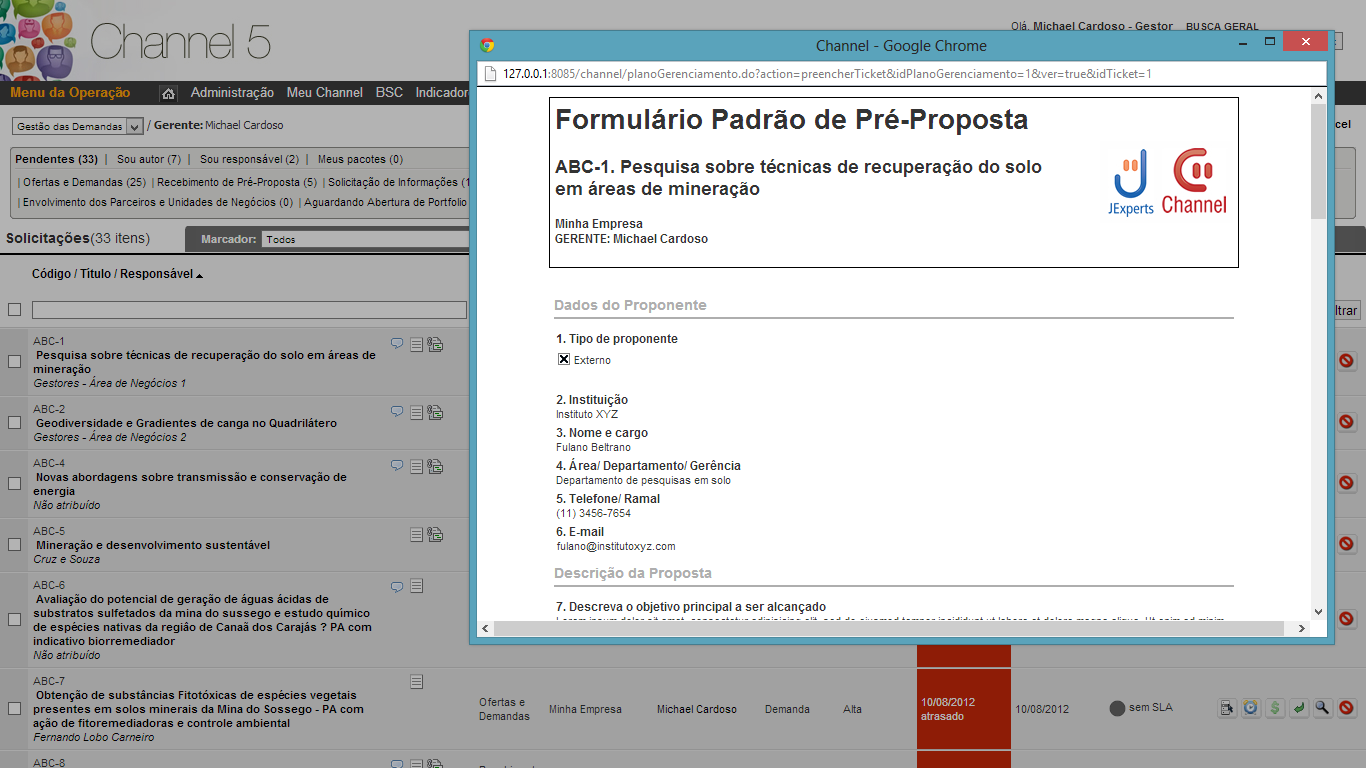Open attachments icon for ABC-1 row
1366x768 pixels.
pos(435,344)
